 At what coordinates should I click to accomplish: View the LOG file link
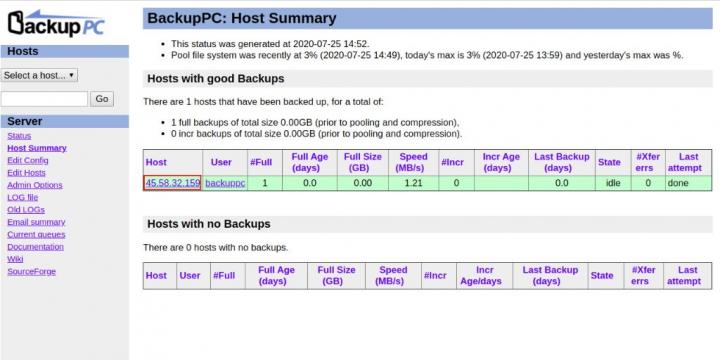click(x=22, y=197)
